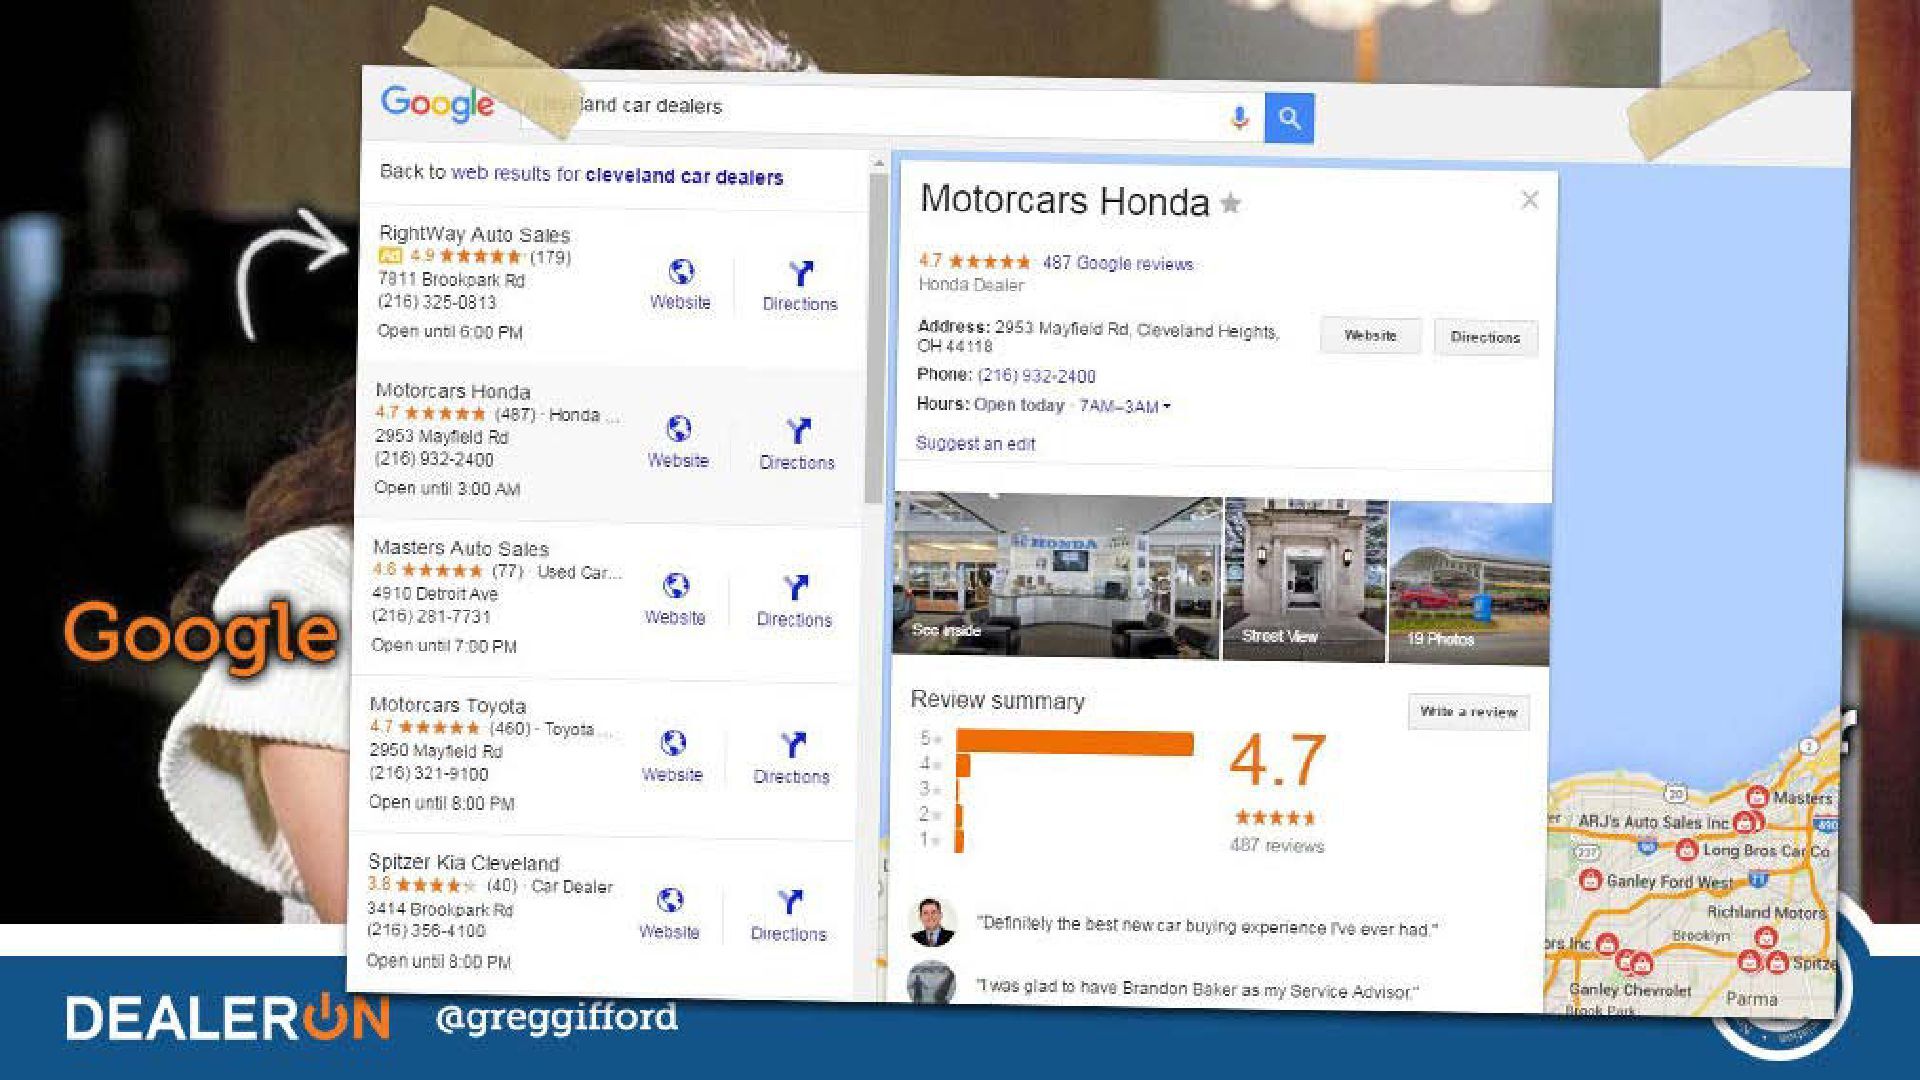The width and height of the screenshot is (1920, 1080).
Task: Get Directions icon for Masters Auto Sales
Action: (x=796, y=588)
